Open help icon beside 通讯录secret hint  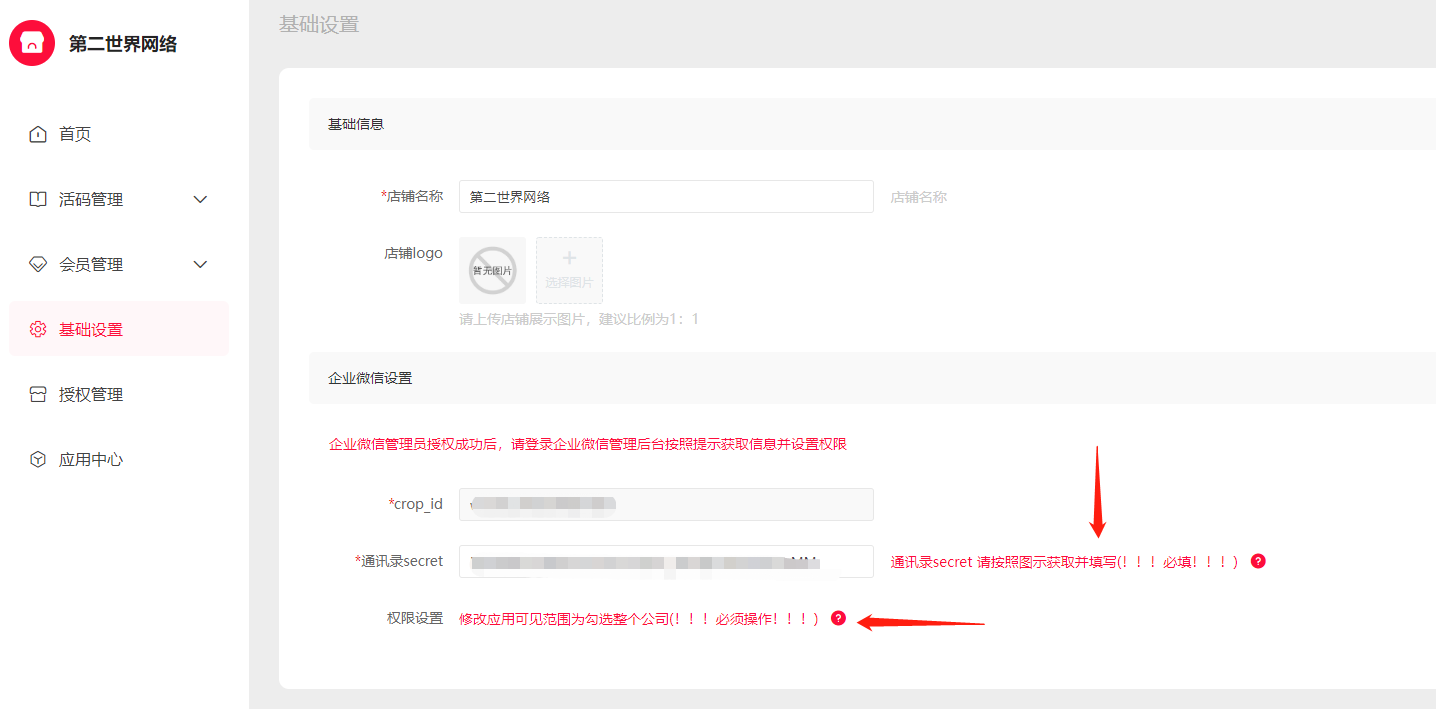pyautogui.click(x=1258, y=561)
